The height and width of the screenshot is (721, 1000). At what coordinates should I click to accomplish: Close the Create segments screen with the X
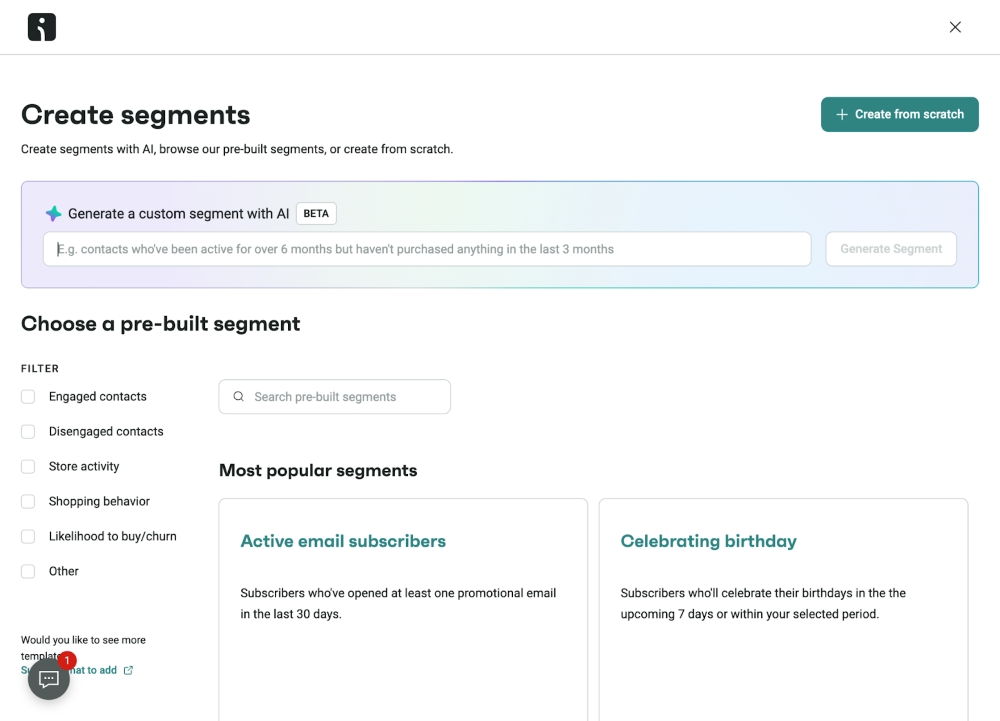pyautogui.click(x=955, y=27)
